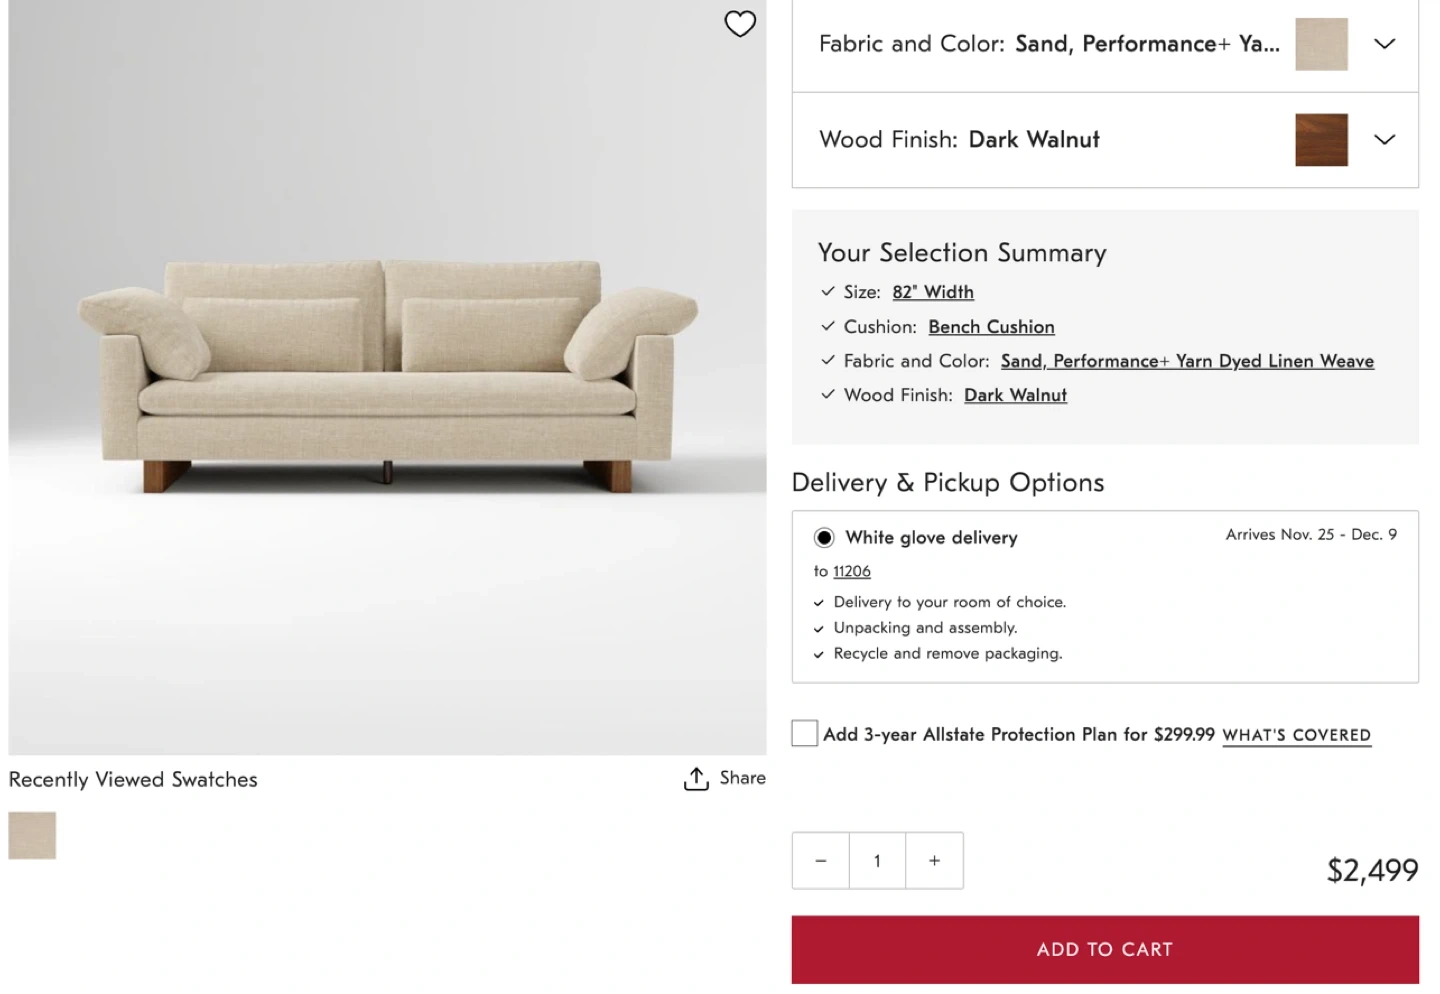Click the Sand fabric color swatch
This screenshot has height=994, width=1440.
[x=1321, y=44]
